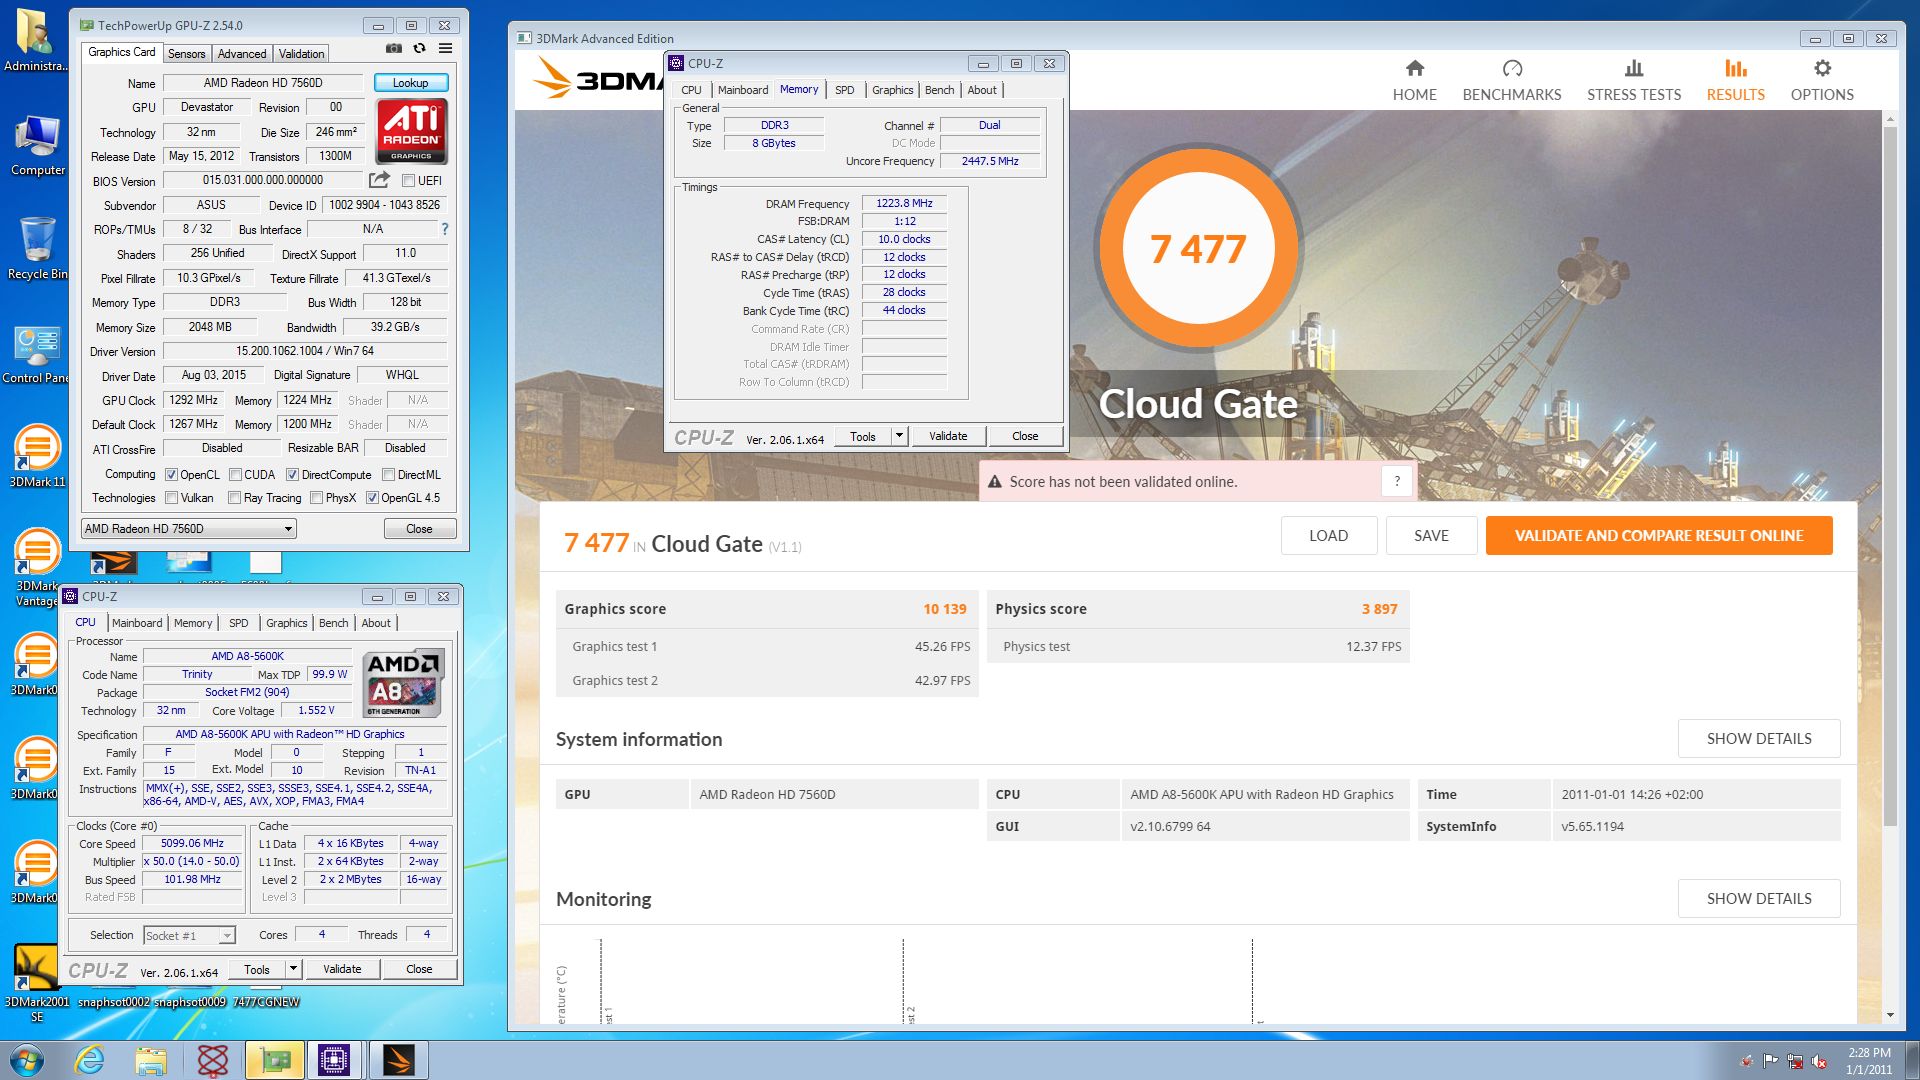The height and width of the screenshot is (1080, 1920).
Task: Toggle the PhysX checkbox
Action: pos(316,498)
